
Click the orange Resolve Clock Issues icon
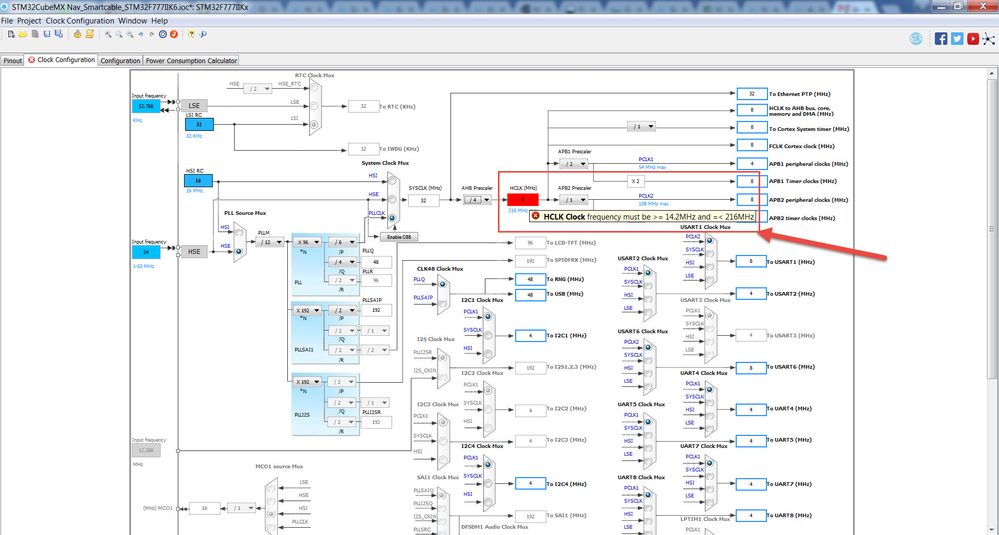click(x=174, y=34)
